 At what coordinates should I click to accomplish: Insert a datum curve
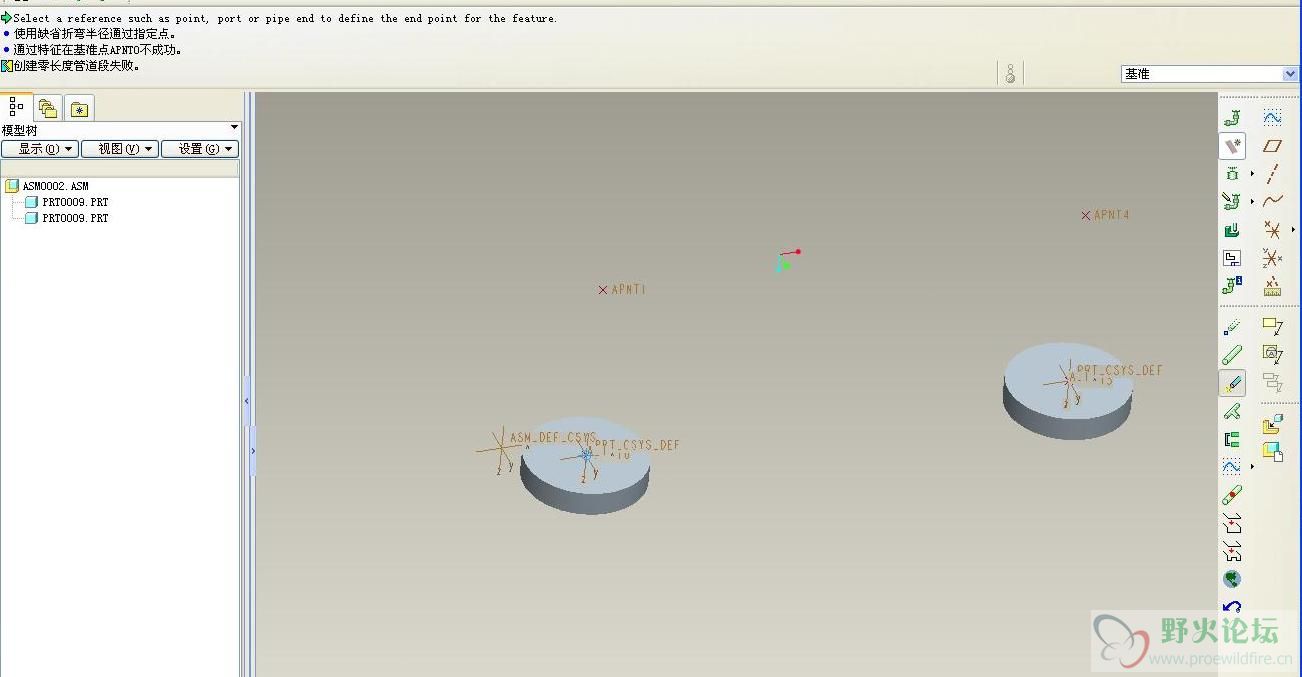1272,202
